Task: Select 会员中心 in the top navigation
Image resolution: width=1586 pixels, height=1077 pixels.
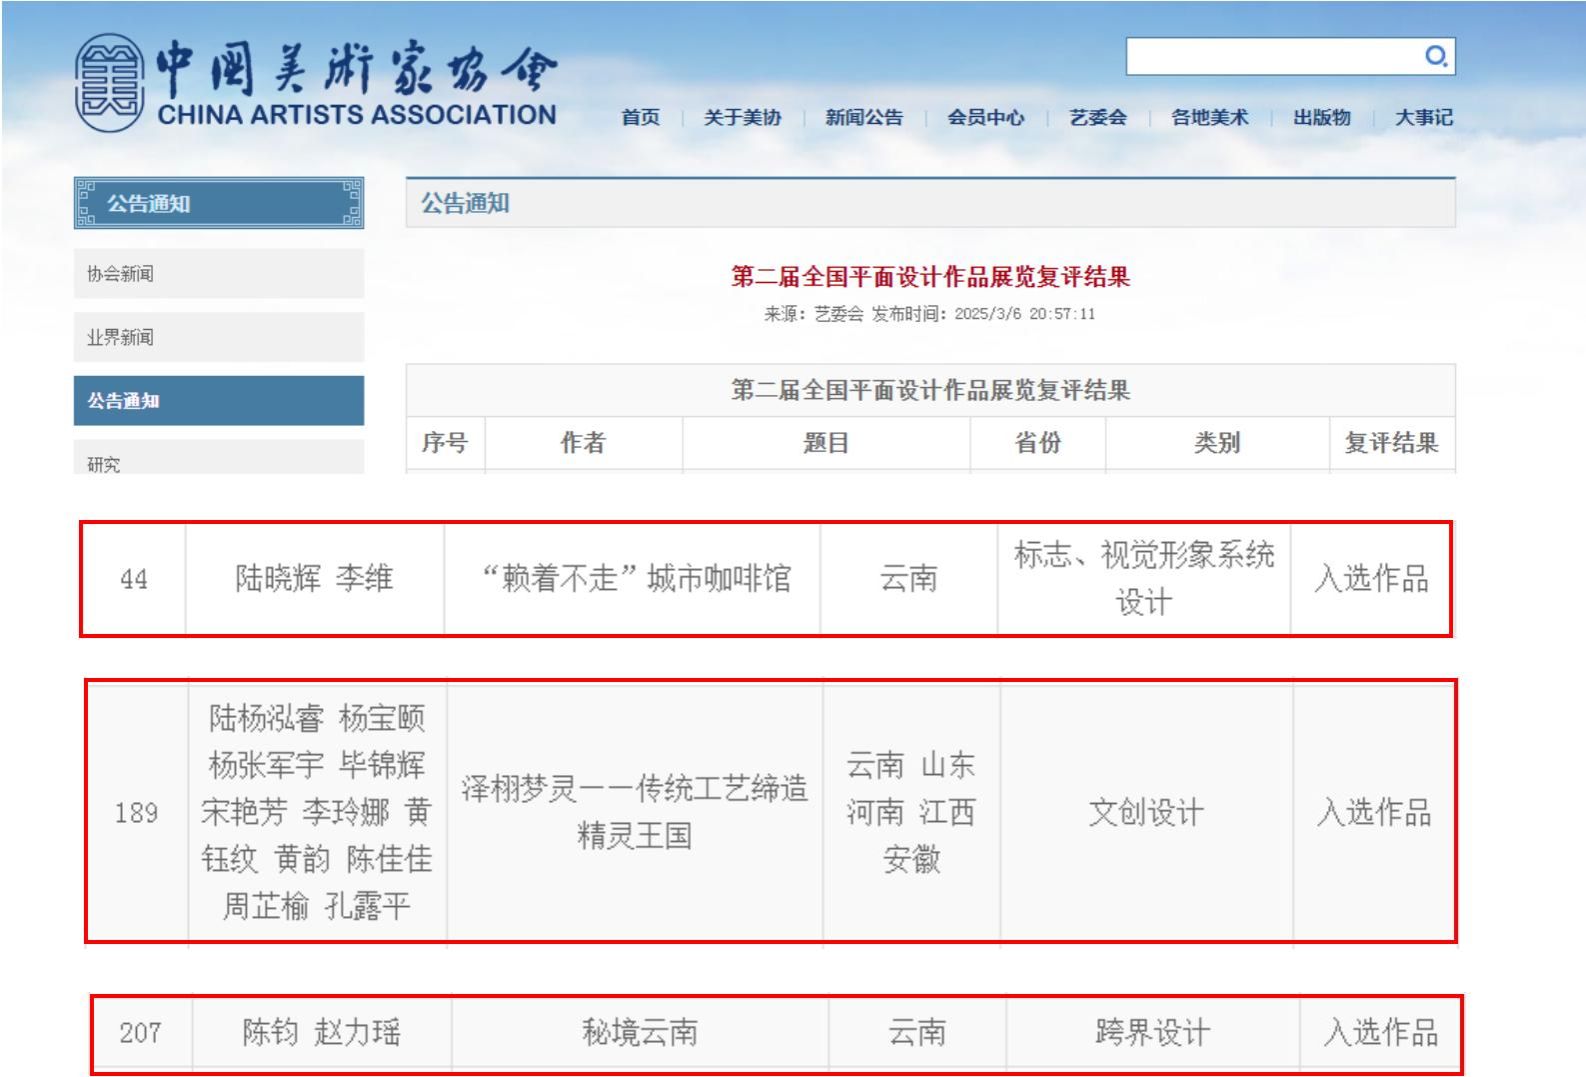Action: 986,118
